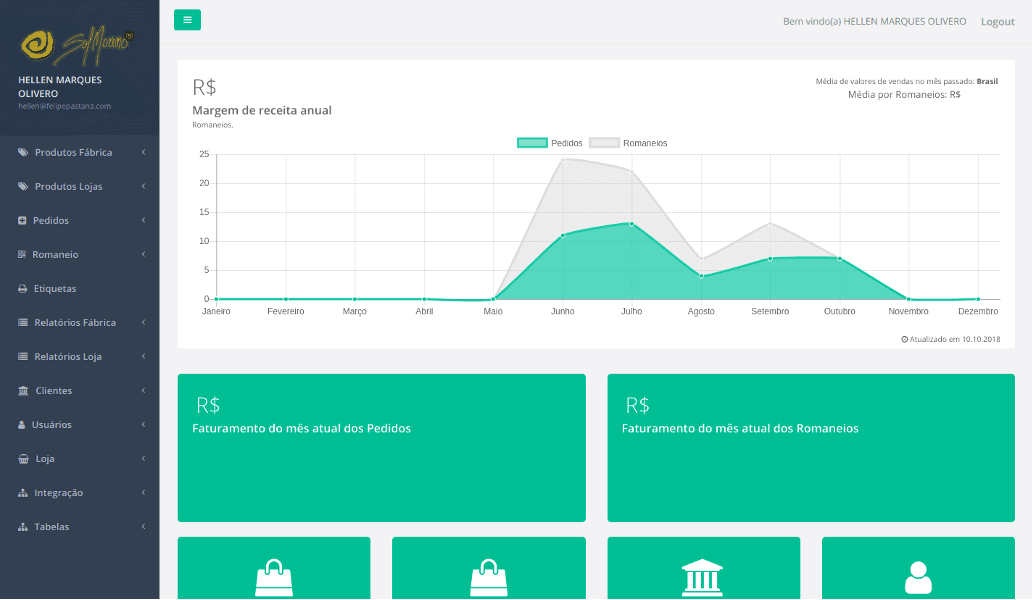Open the Faturamento do mês atual dos Pedidos card
The width and height of the screenshot is (1032, 600).
(x=381, y=447)
